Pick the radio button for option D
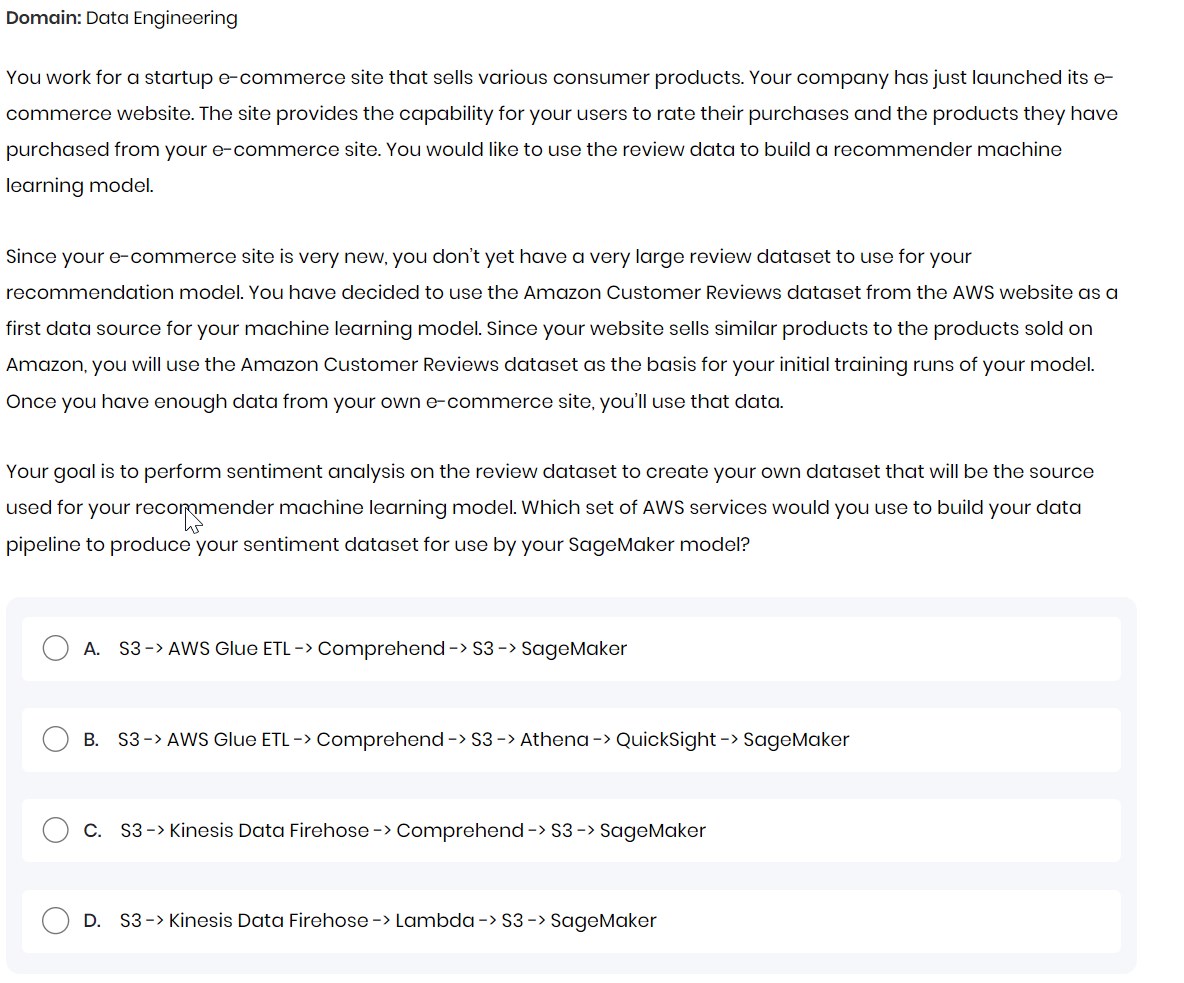The image size is (1184, 983). (56, 921)
